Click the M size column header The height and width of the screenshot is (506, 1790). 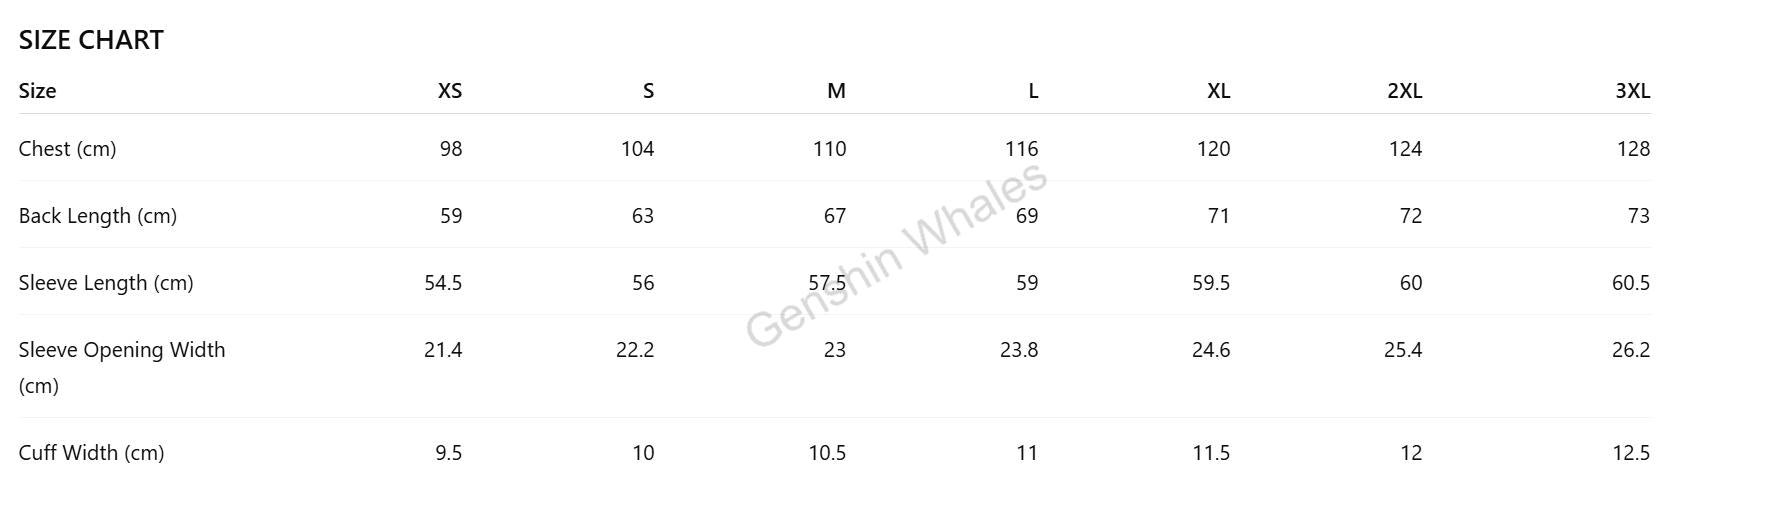[x=836, y=91]
